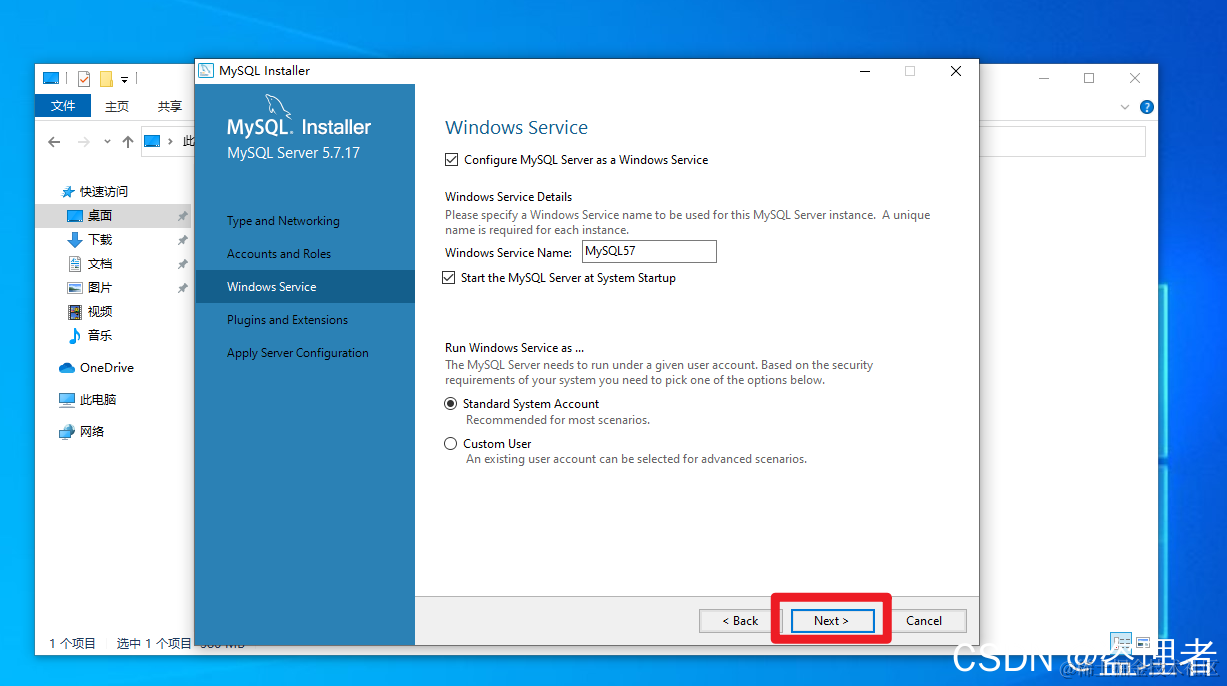This screenshot has height=686, width=1227.
Task: Click the Next button
Action: tap(831, 620)
